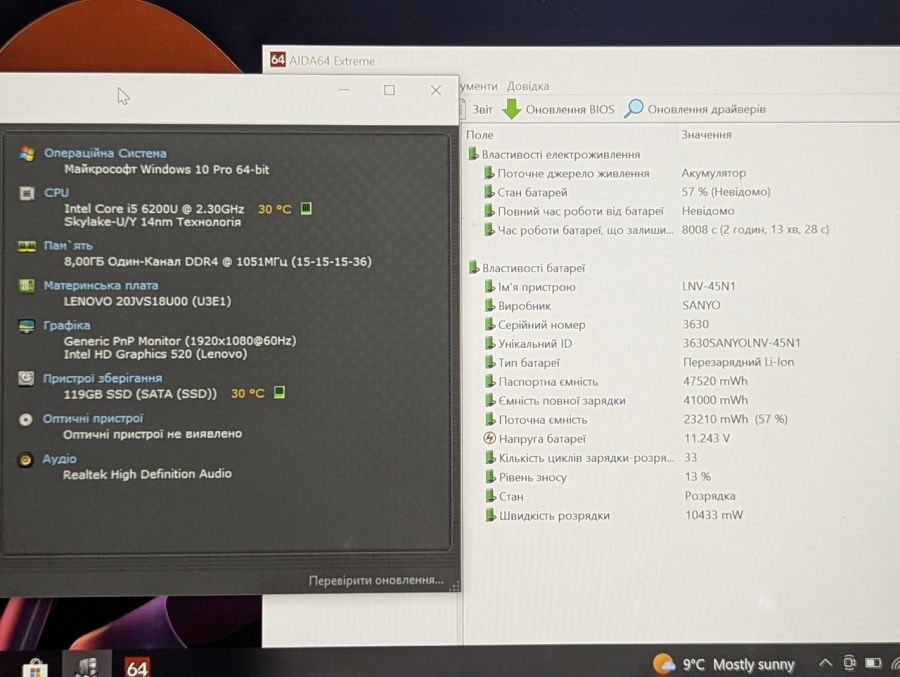Screen dimensions: 900x677
Task: Click the storage devices drive icon
Action: 26,378
